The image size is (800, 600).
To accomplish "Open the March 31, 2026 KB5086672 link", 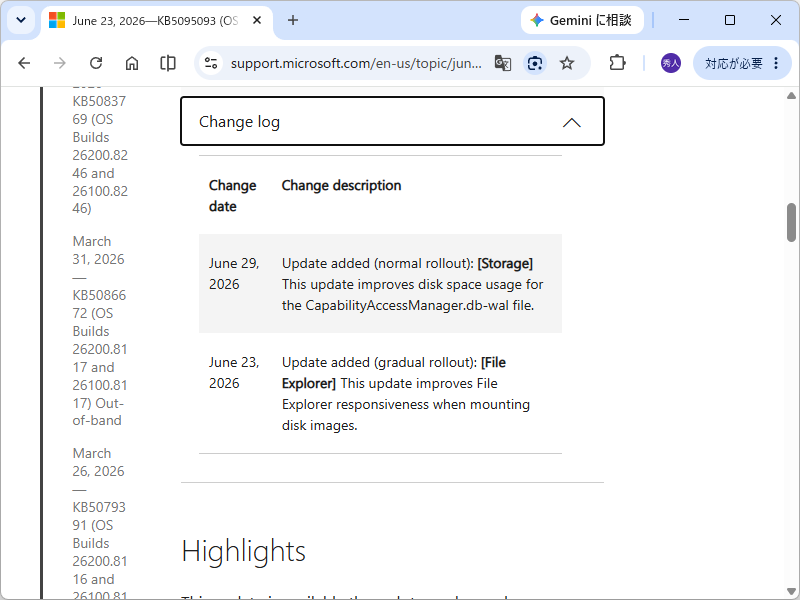I will tap(98, 331).
